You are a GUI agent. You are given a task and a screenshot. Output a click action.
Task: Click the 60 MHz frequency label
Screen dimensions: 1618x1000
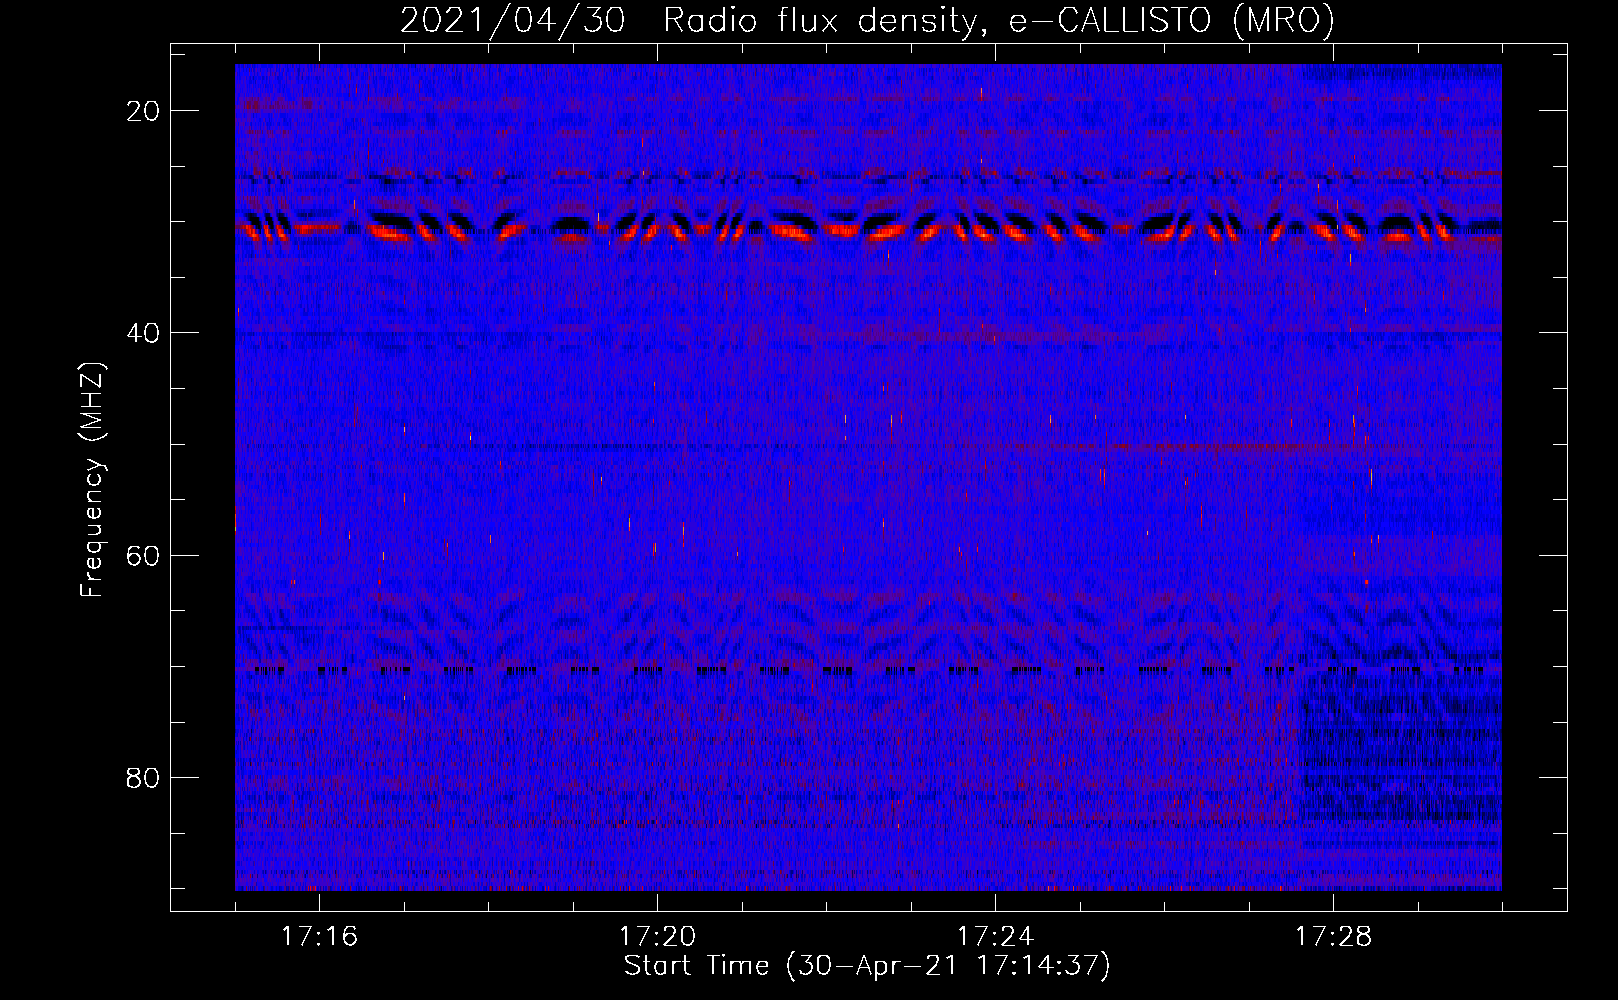click(x=143, y=555)
